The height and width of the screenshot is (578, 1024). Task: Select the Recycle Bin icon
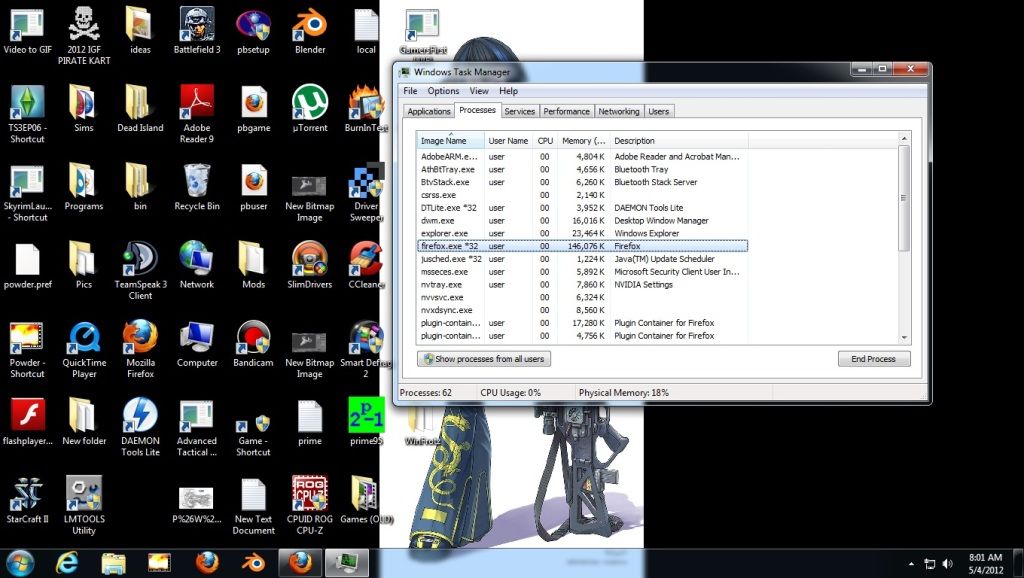pyautogui.click(x=197, y=182)
